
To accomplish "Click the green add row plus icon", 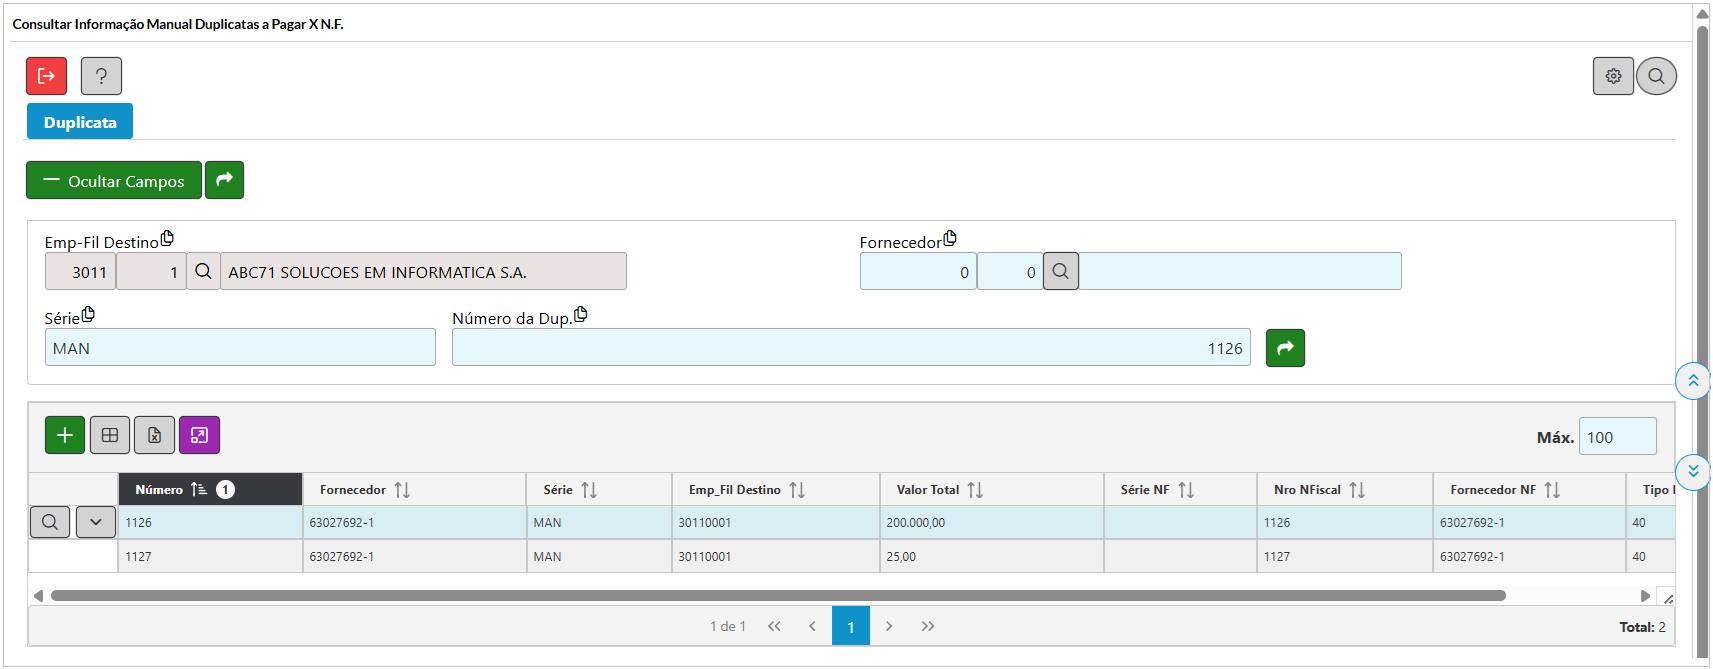I will coord(65,435).
